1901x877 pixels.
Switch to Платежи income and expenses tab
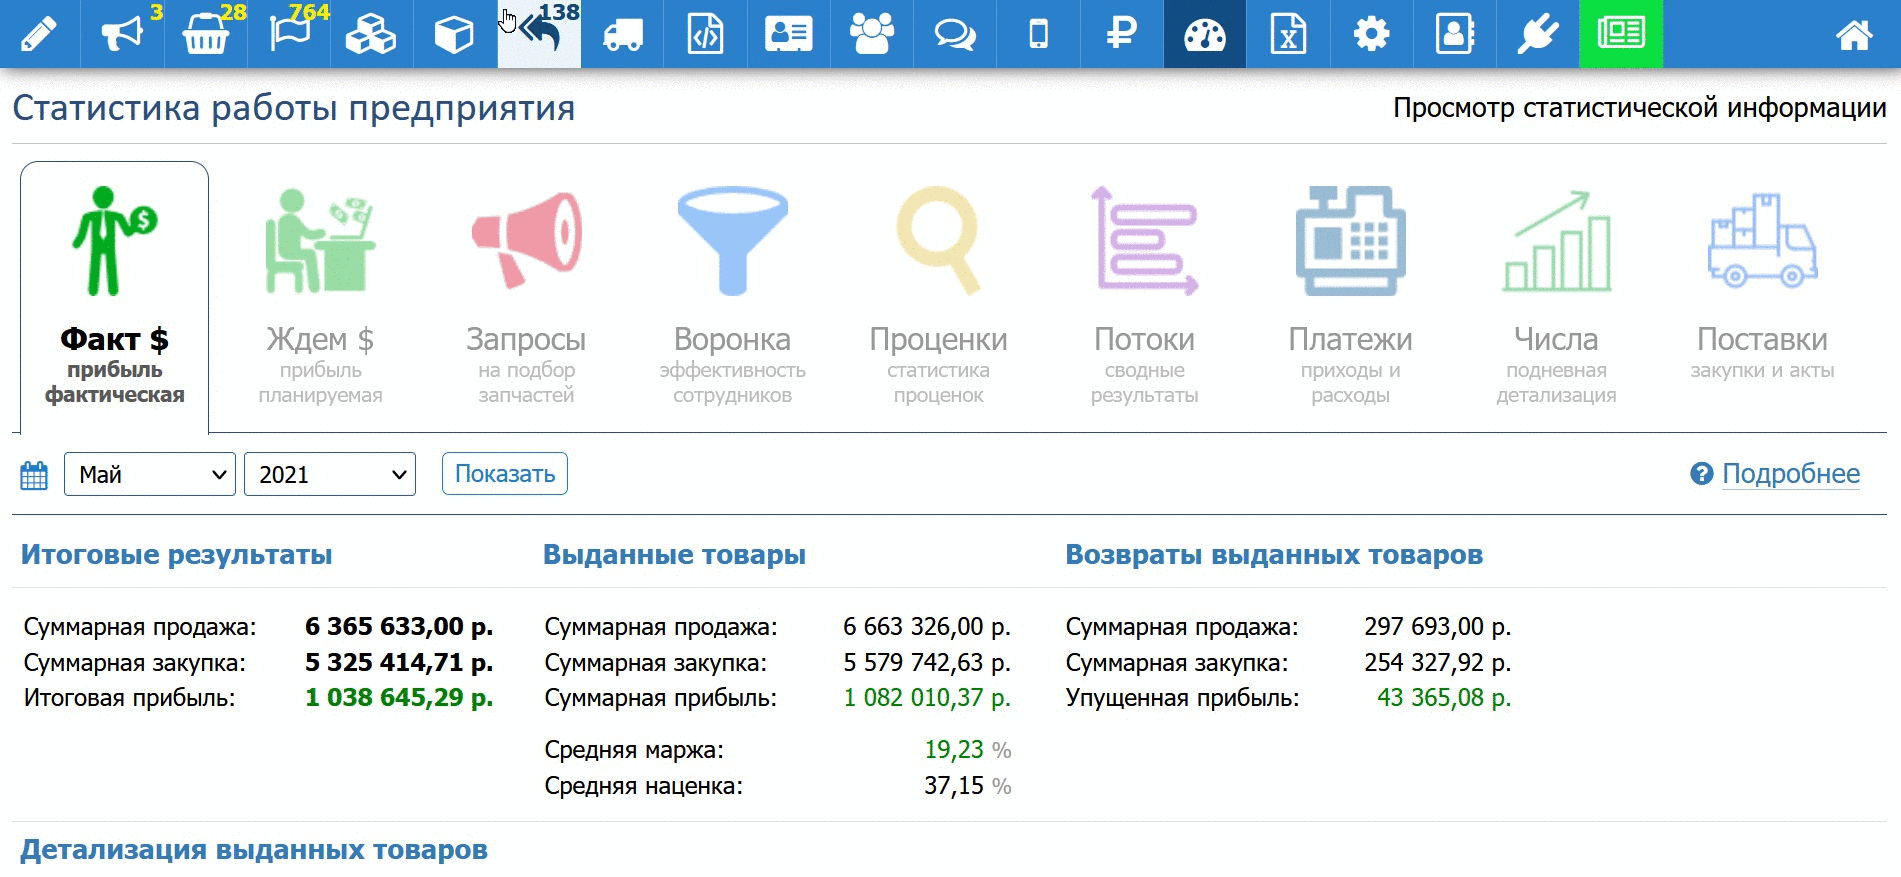point(1350,297)
